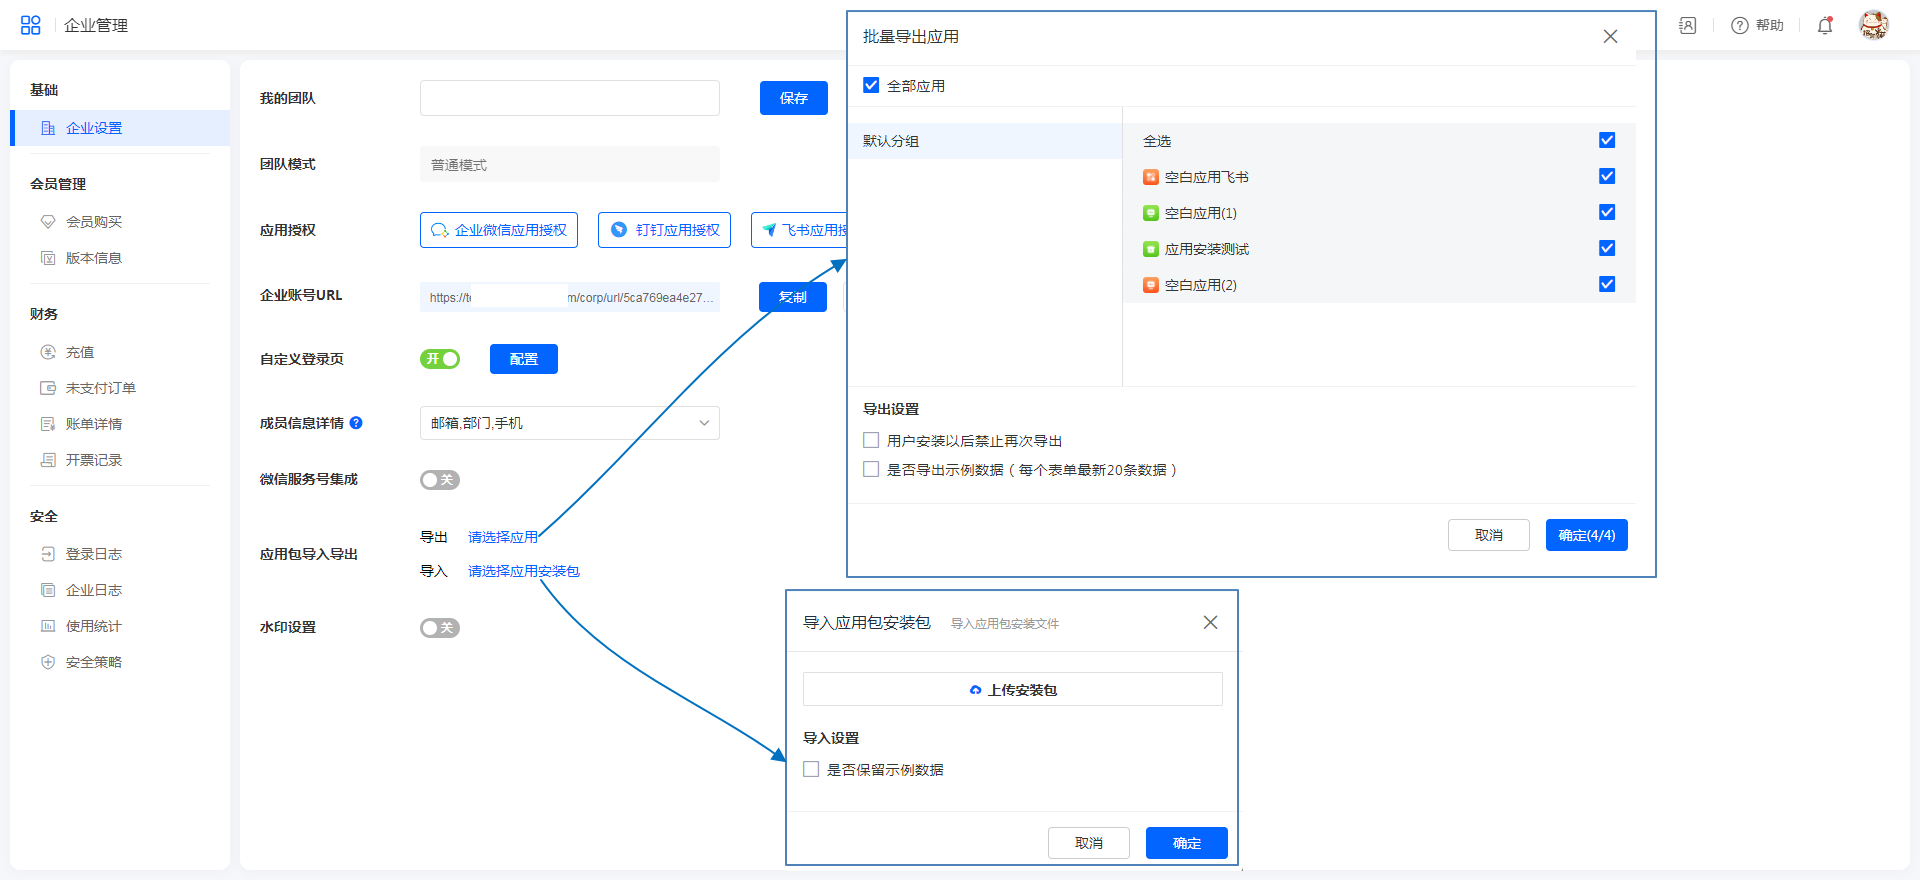Screen dimensions: 1920x880
Task: Enable 用户安装以后禁止再次导出 option
Action: [x=871, y=441]
